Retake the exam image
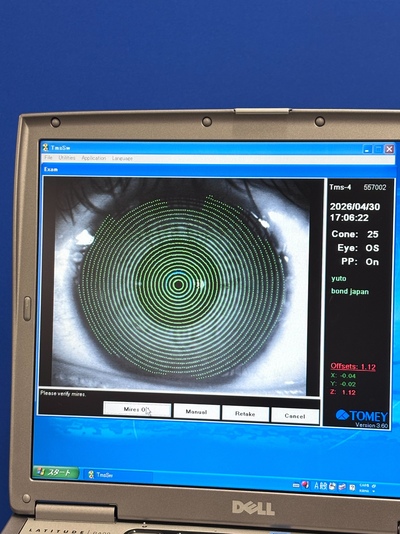 coord(245,414)
